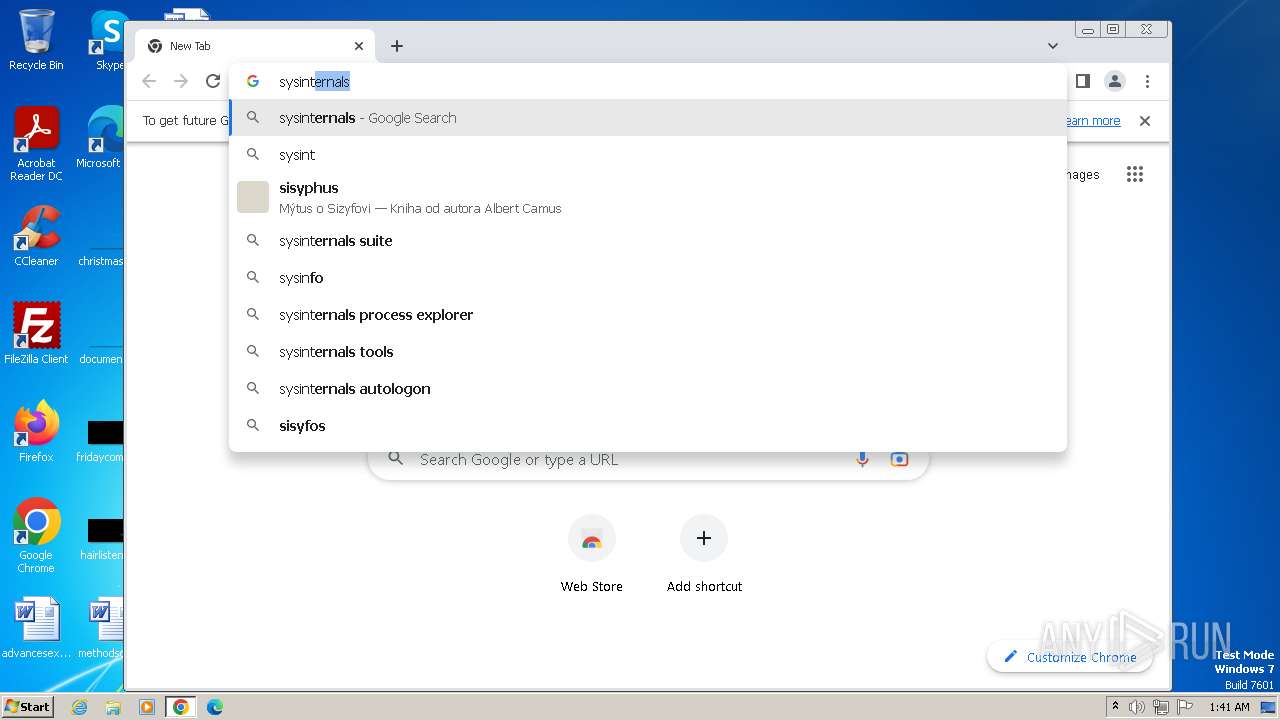Choose the 'sysint' suggestion

pos(648,155)
